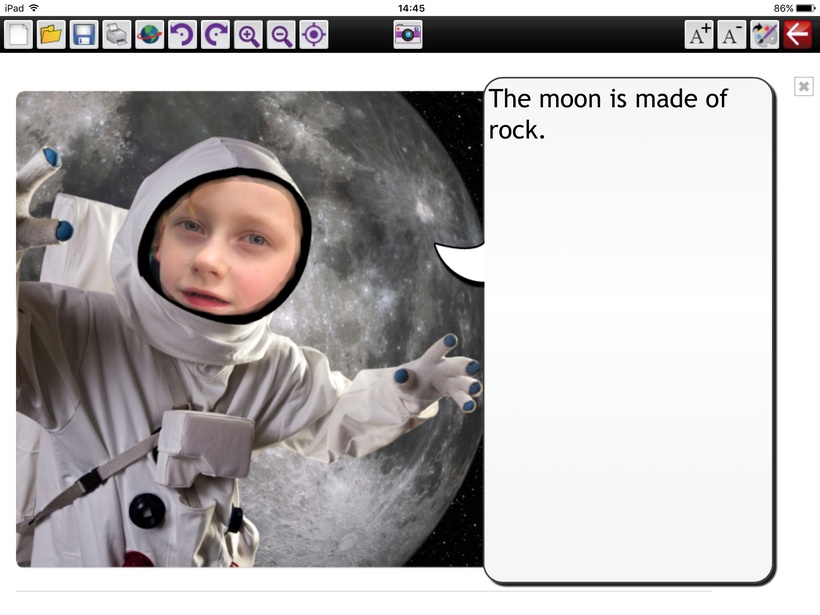Image resolution: width=820 pixels, height=615 pixels.
Task: Create a new blank document
Action: click(x=18, y=35)
